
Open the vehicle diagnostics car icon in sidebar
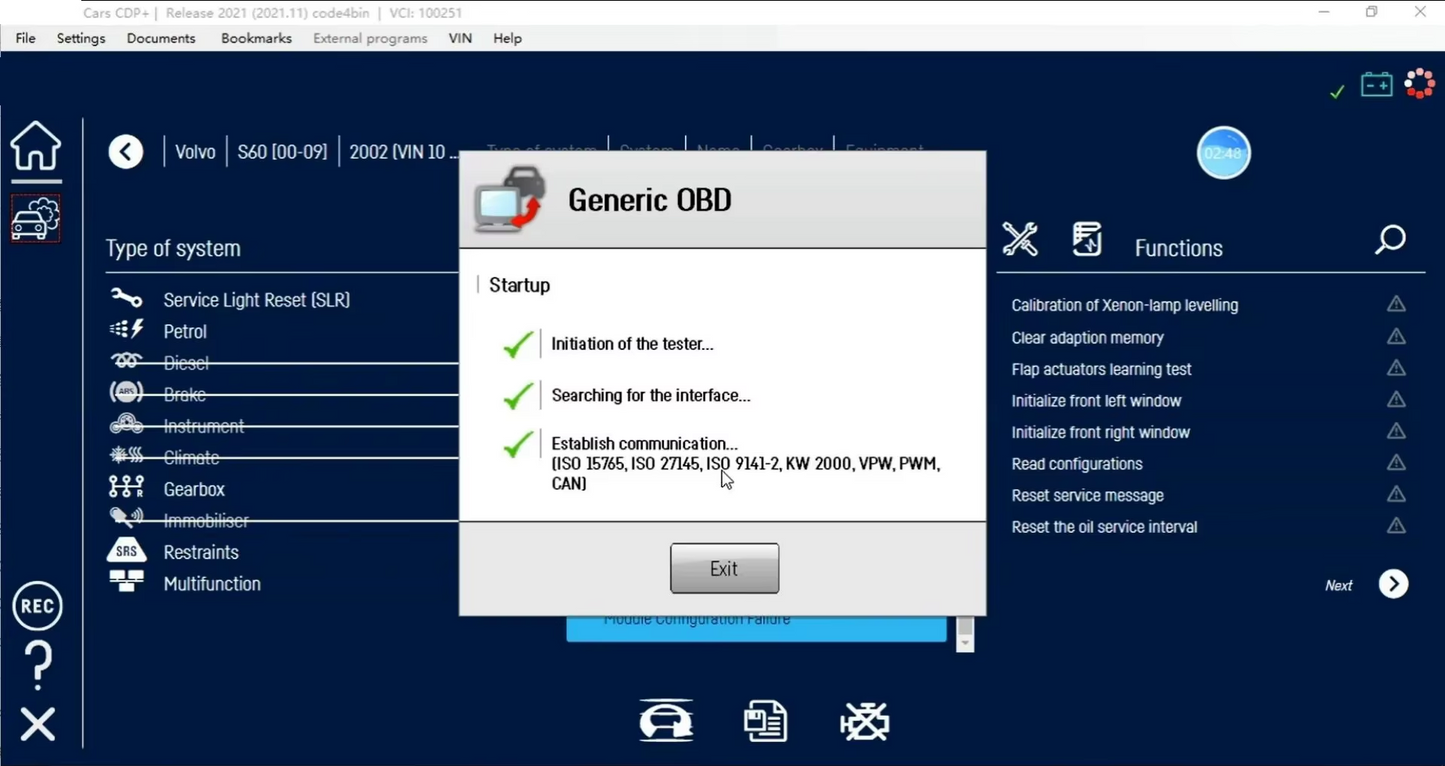pyautogui.click(x=36, y=219)
